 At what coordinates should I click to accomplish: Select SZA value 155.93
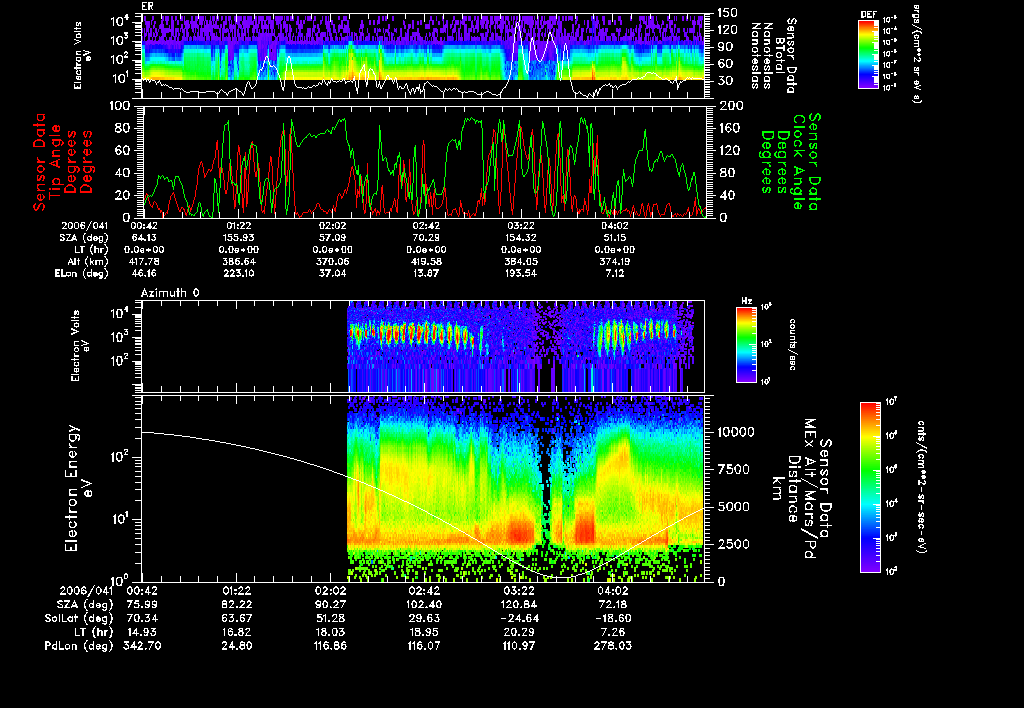pos(239,238)
